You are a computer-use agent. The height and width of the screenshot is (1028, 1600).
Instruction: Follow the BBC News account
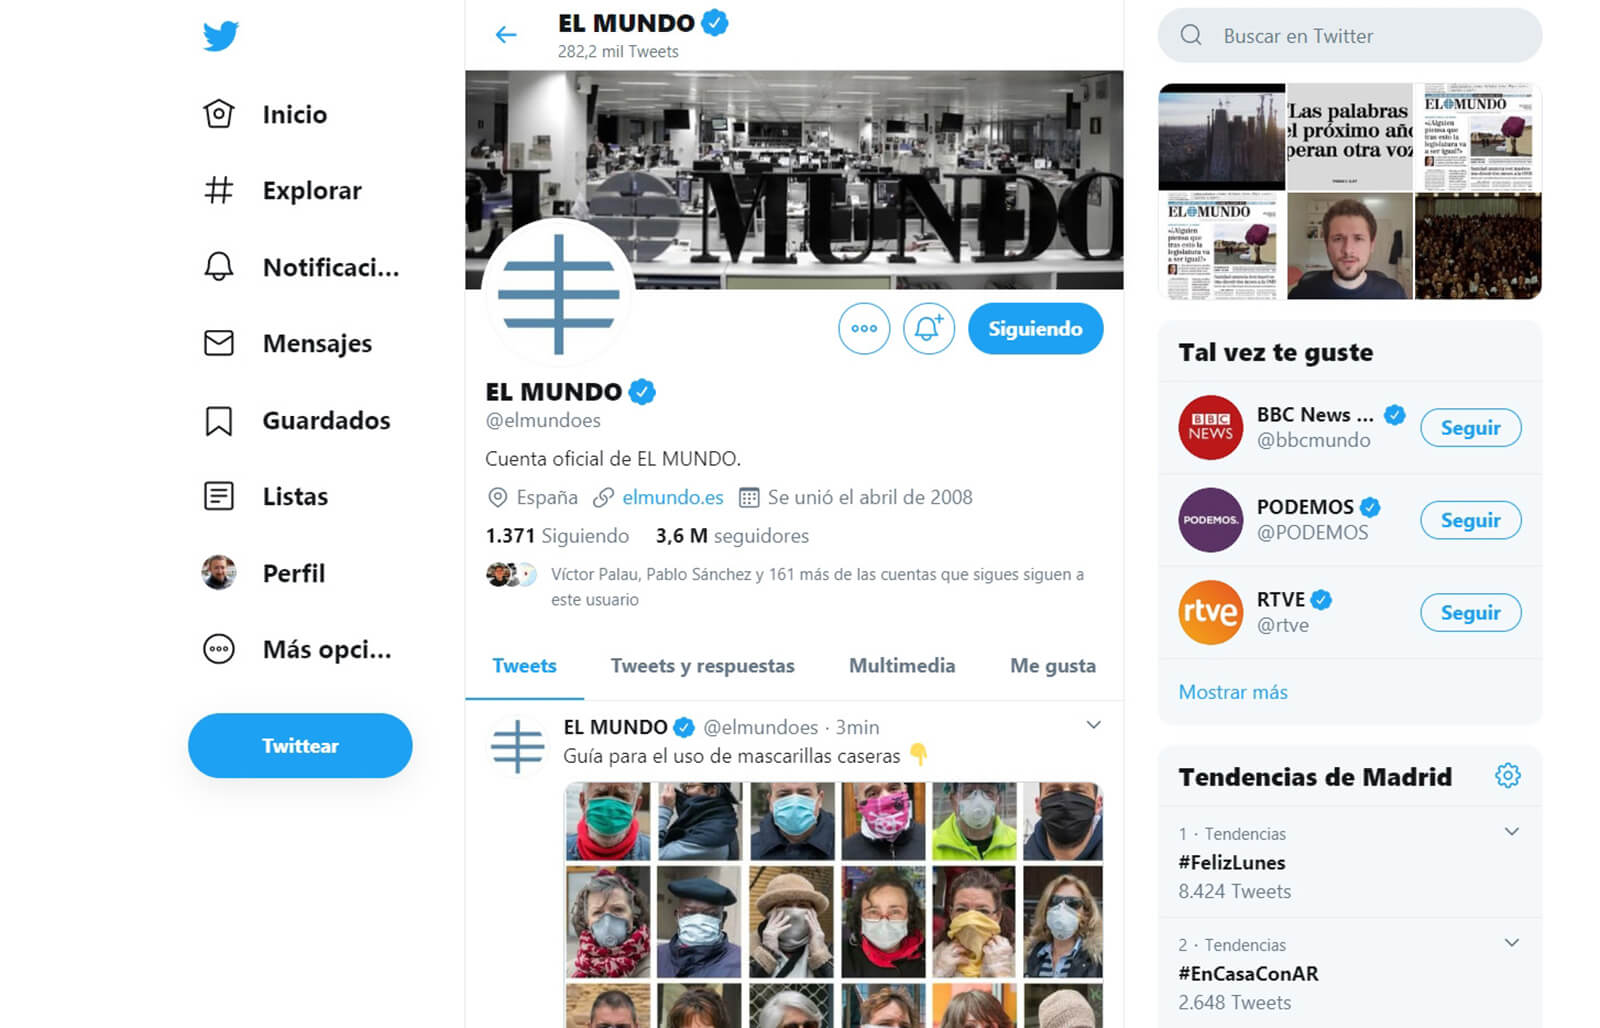pos(1470,427)
